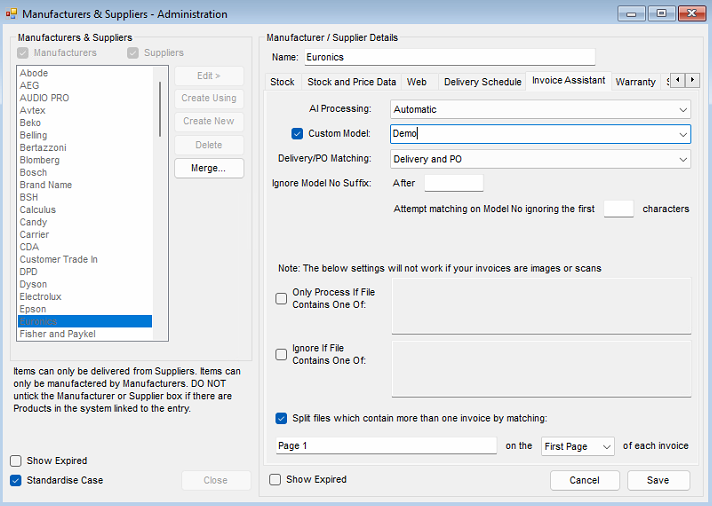The image size is (712, 506).
Task: Click the Close button at bottom left
Action: [x=216, y=481]
